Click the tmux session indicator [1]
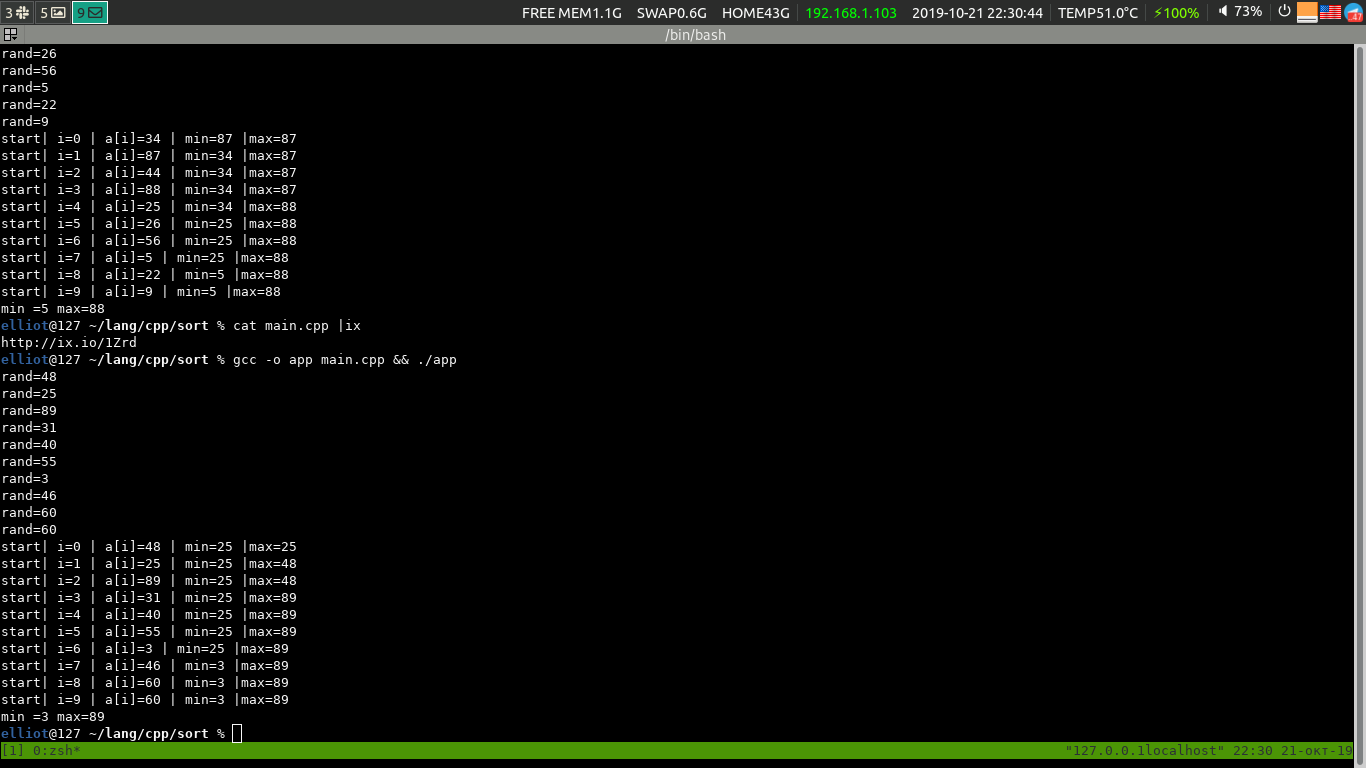 pyautogui.click(x=13, y=750)
